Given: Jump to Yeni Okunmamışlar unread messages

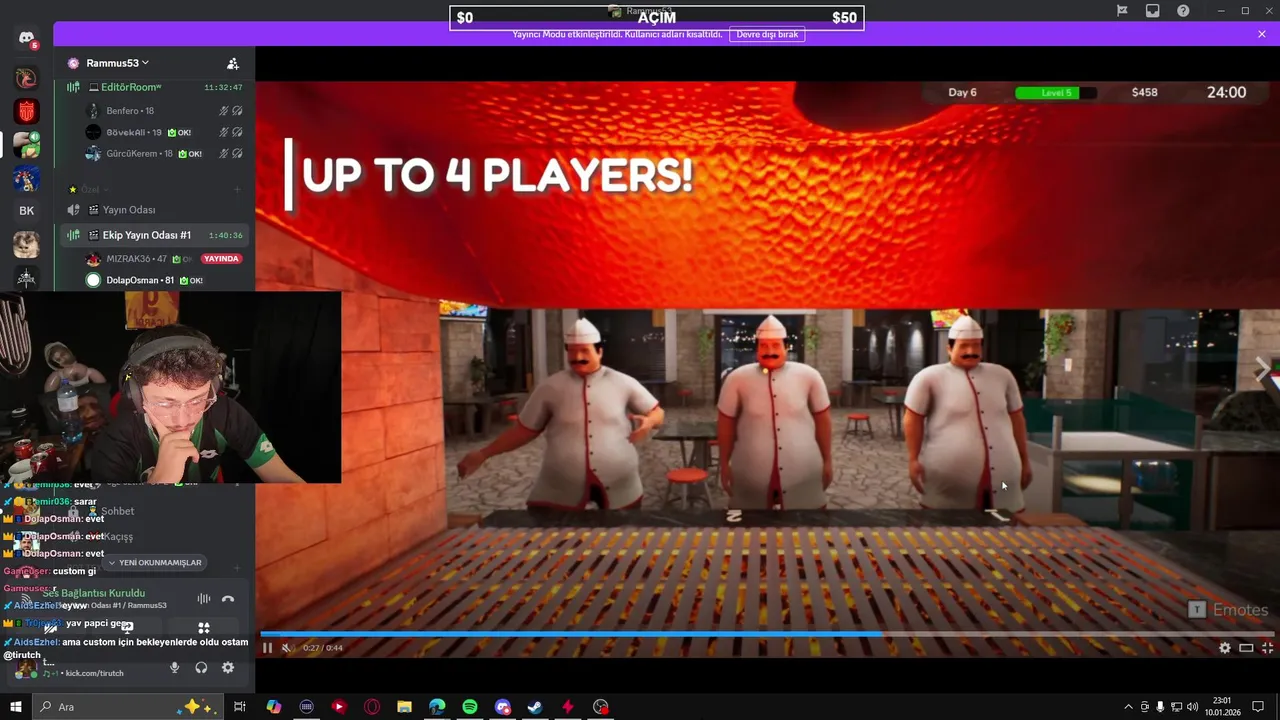Looking at the screenshot, I should pyautogui.click(x=154, y=563).
